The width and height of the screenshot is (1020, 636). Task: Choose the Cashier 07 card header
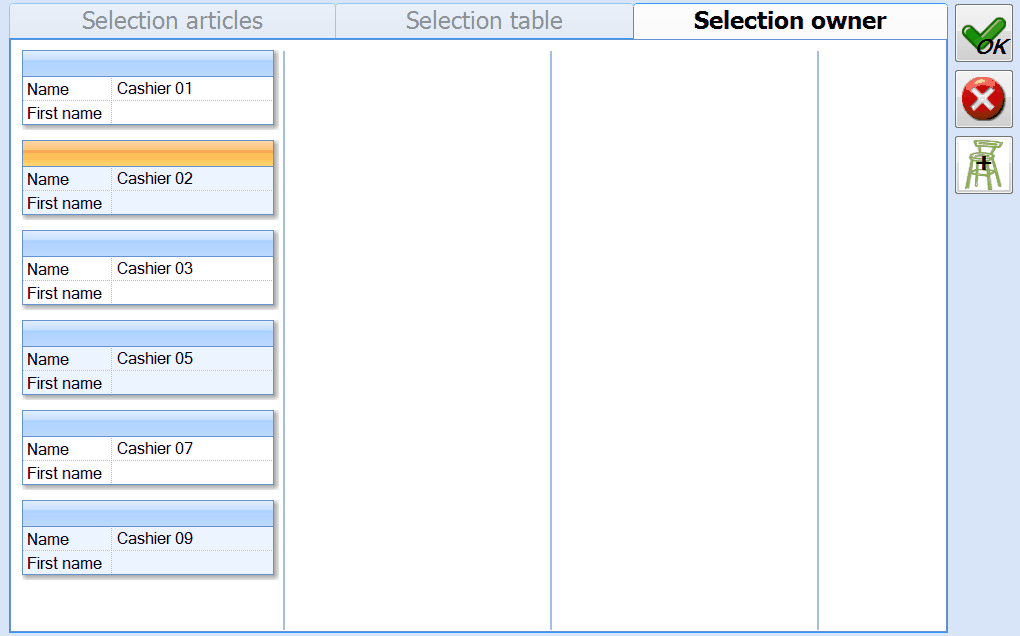click(148, 423)
